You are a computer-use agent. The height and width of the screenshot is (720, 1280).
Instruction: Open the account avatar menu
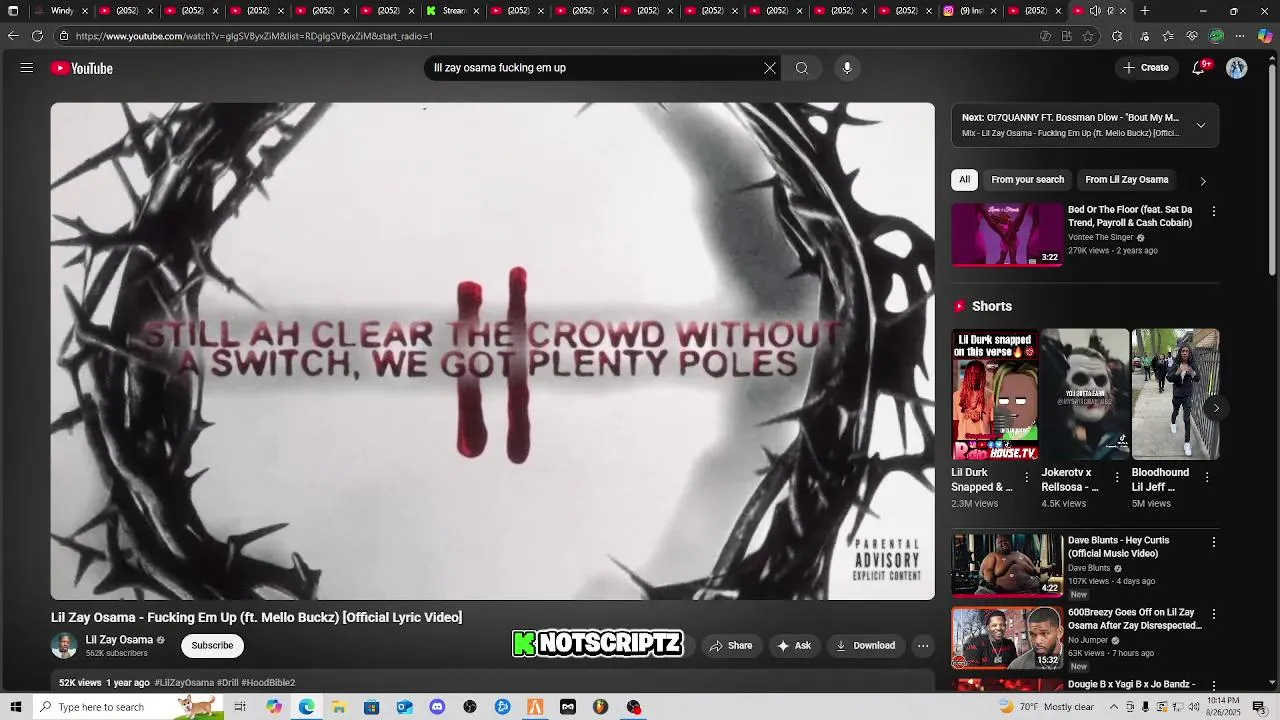(x=1237, y=68)
